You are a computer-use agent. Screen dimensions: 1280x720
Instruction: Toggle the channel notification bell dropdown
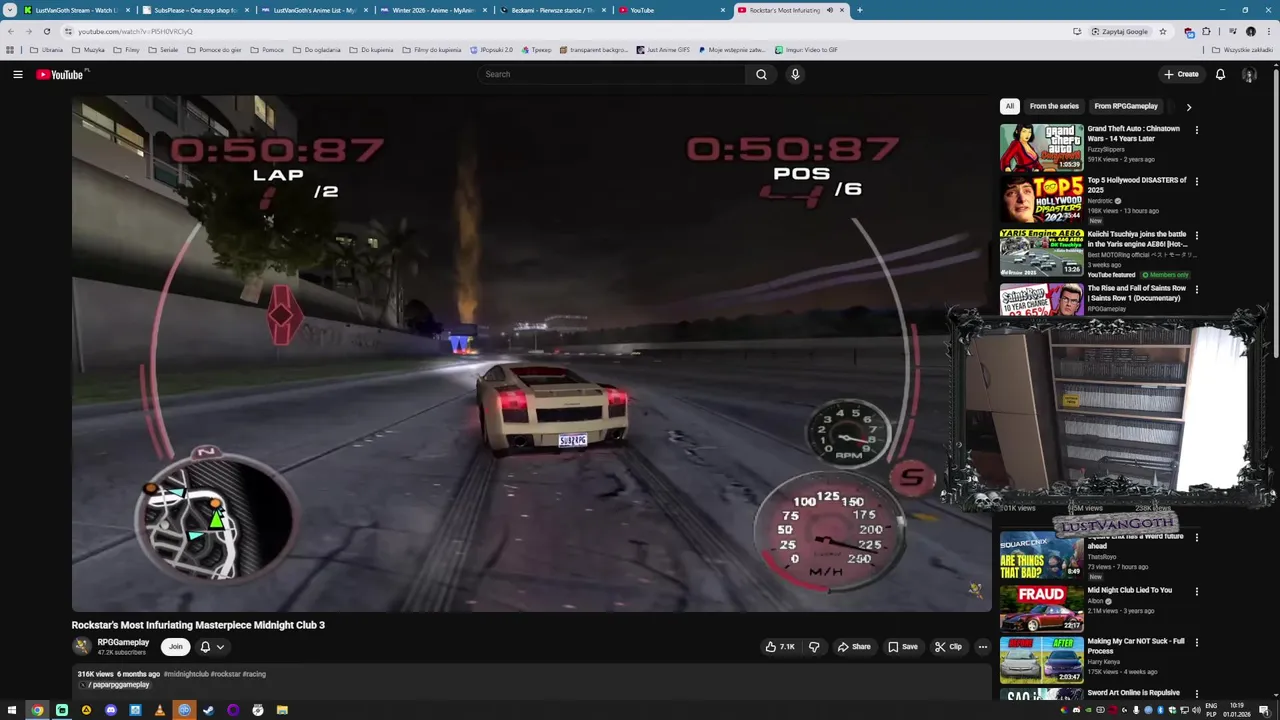click(212, 647)
